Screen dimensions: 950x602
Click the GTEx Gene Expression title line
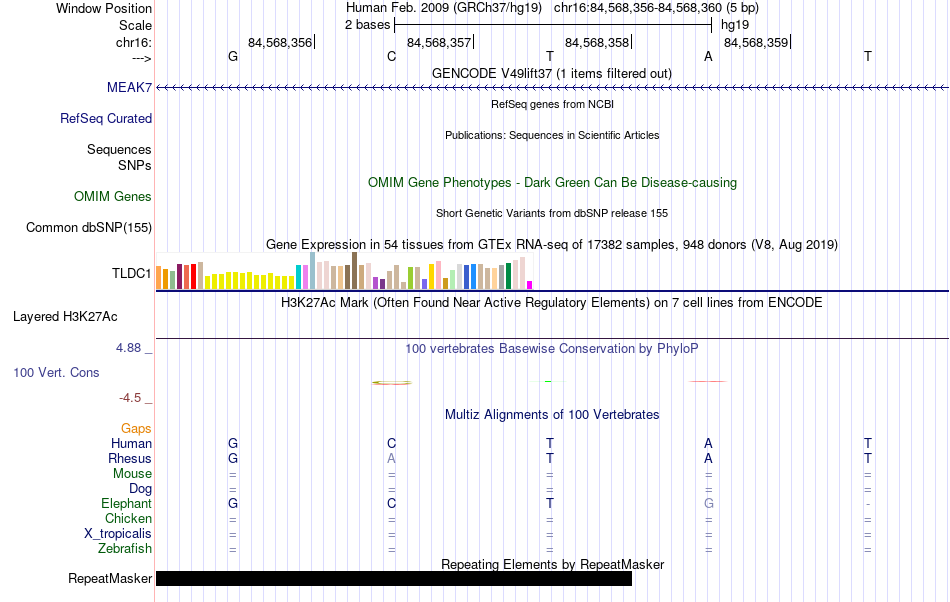tap(552, 245)
